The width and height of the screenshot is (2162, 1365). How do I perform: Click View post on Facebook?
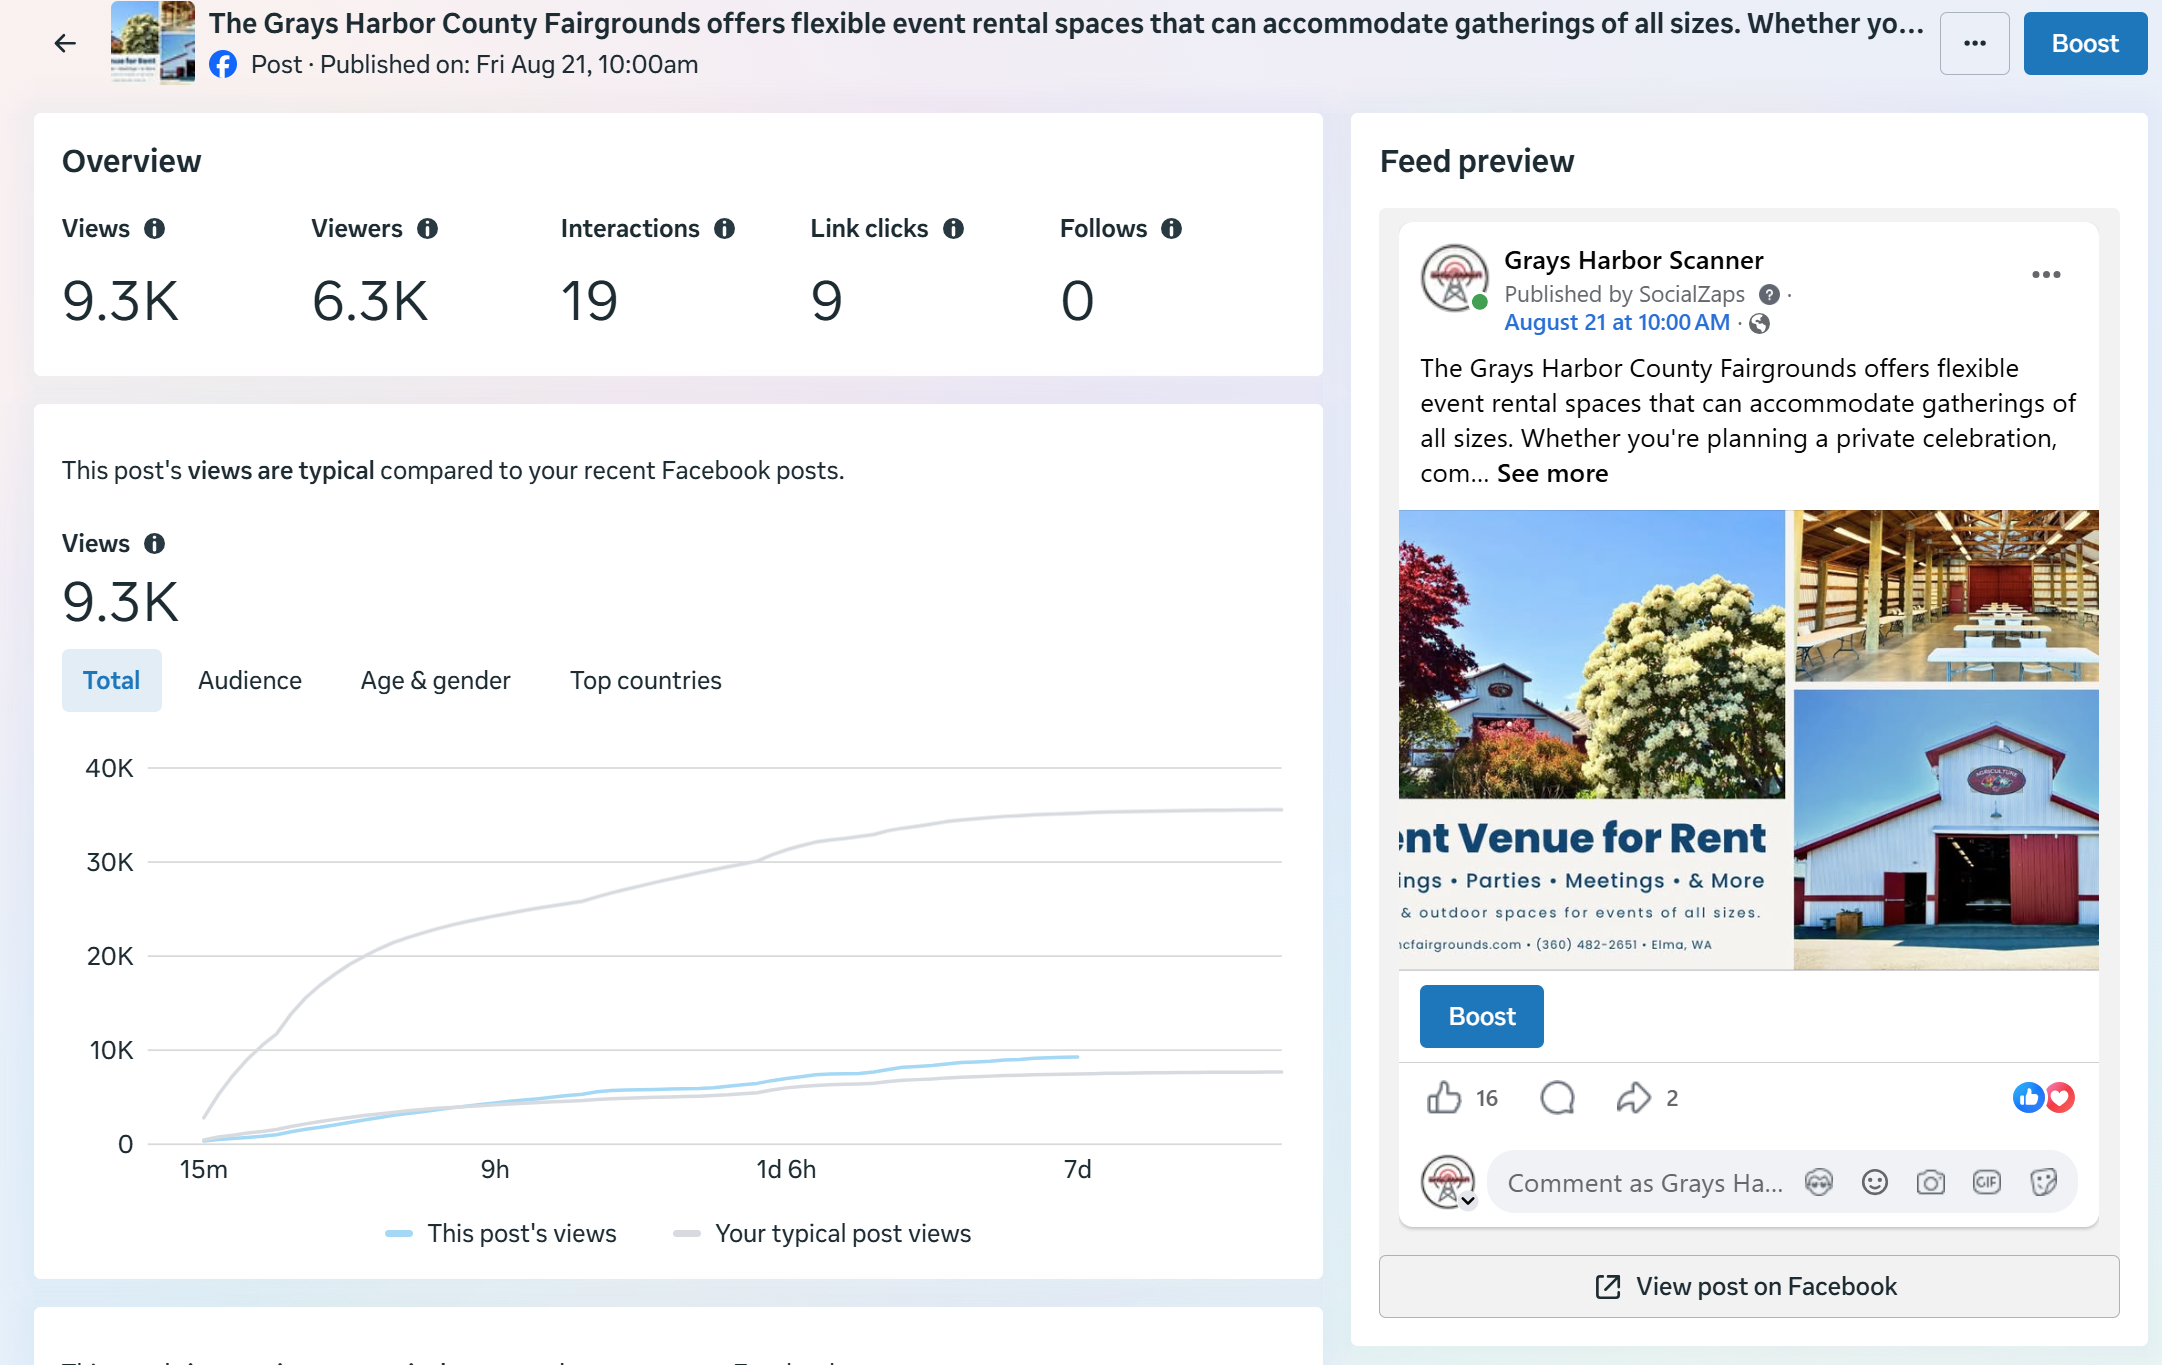pos(1748,1286)
